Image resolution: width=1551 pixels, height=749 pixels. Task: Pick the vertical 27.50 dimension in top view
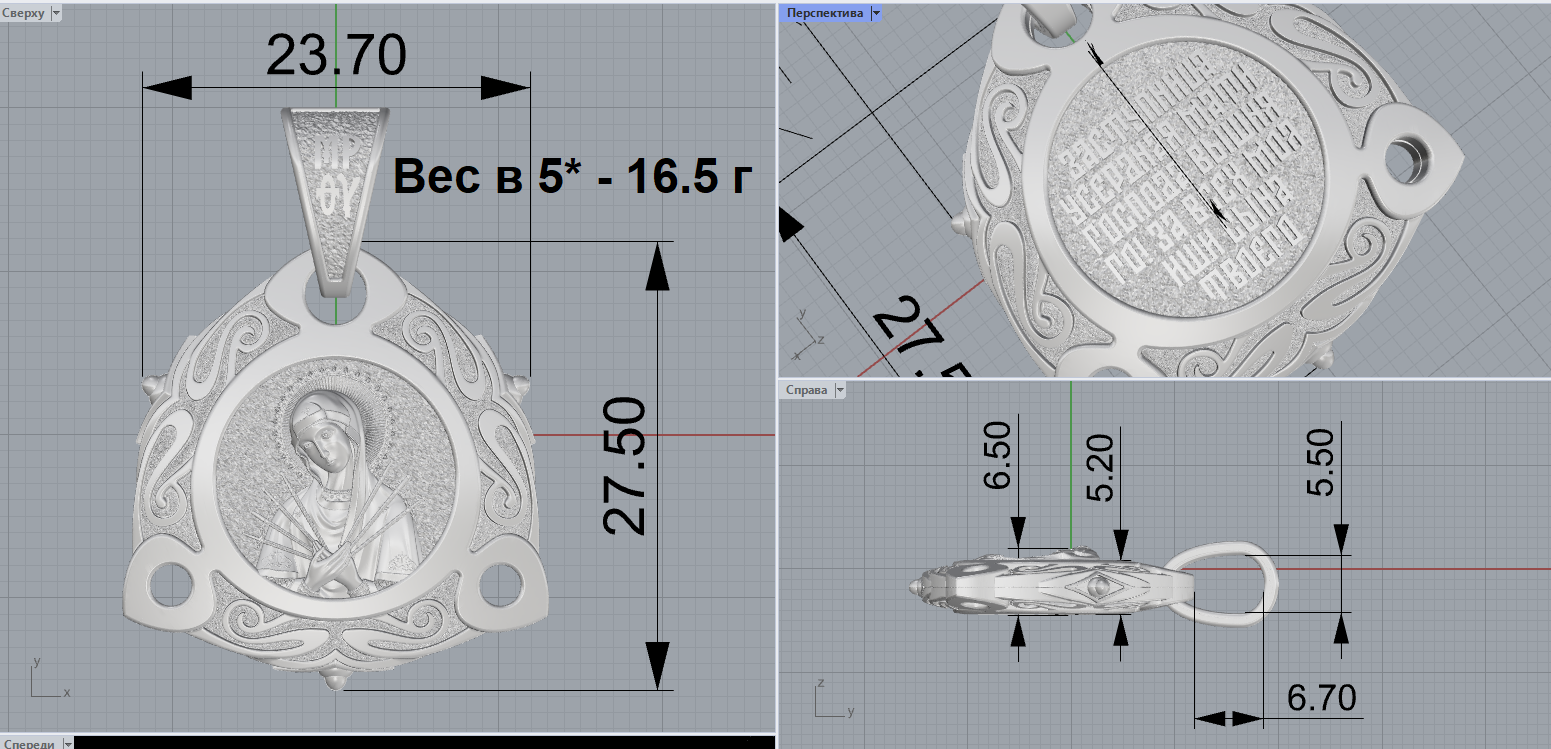pyautogui.click(x=627, y=466)
